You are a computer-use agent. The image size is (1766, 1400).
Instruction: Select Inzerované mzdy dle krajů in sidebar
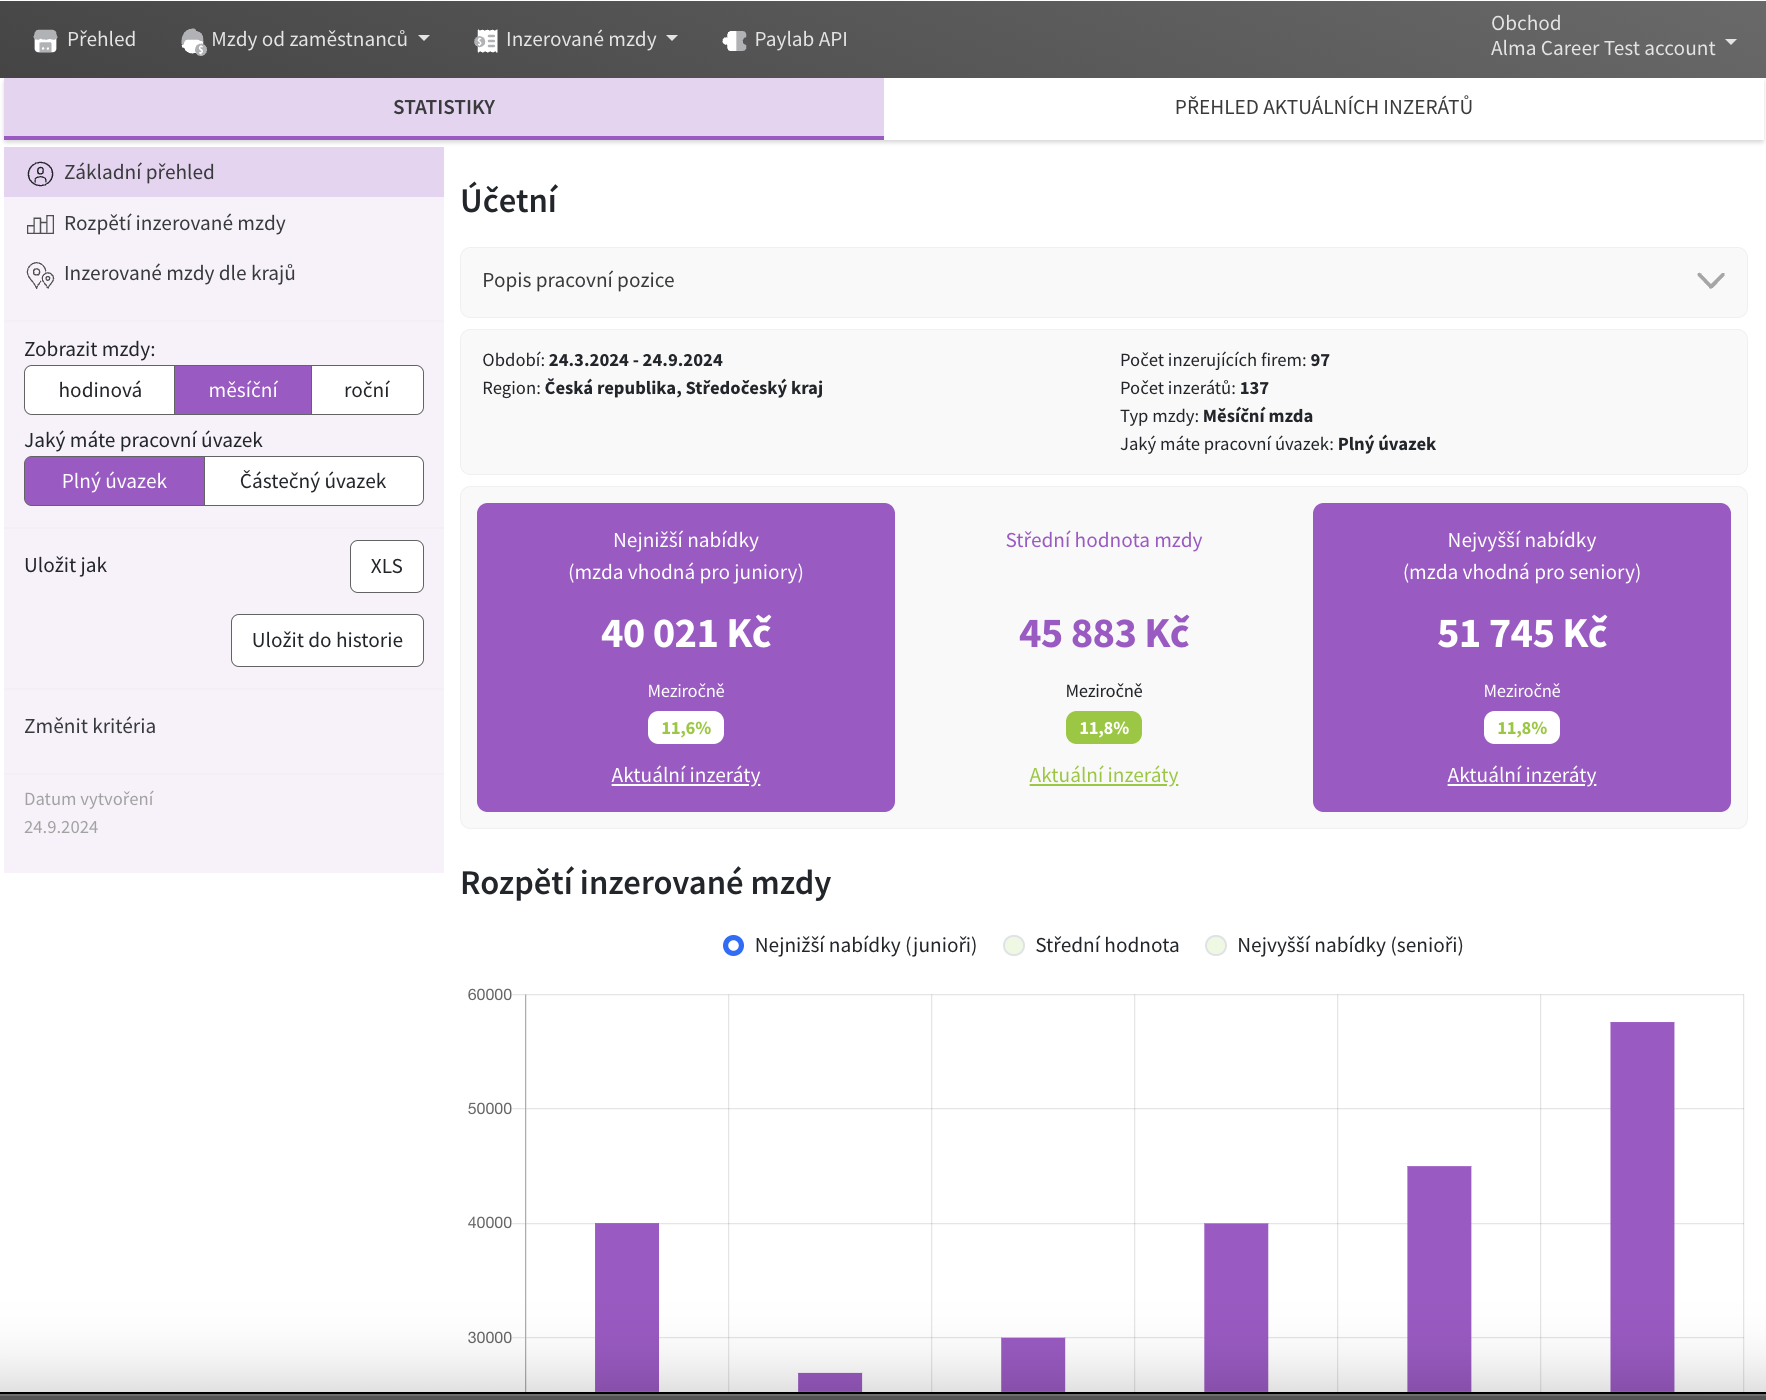(x=224, y=273)
